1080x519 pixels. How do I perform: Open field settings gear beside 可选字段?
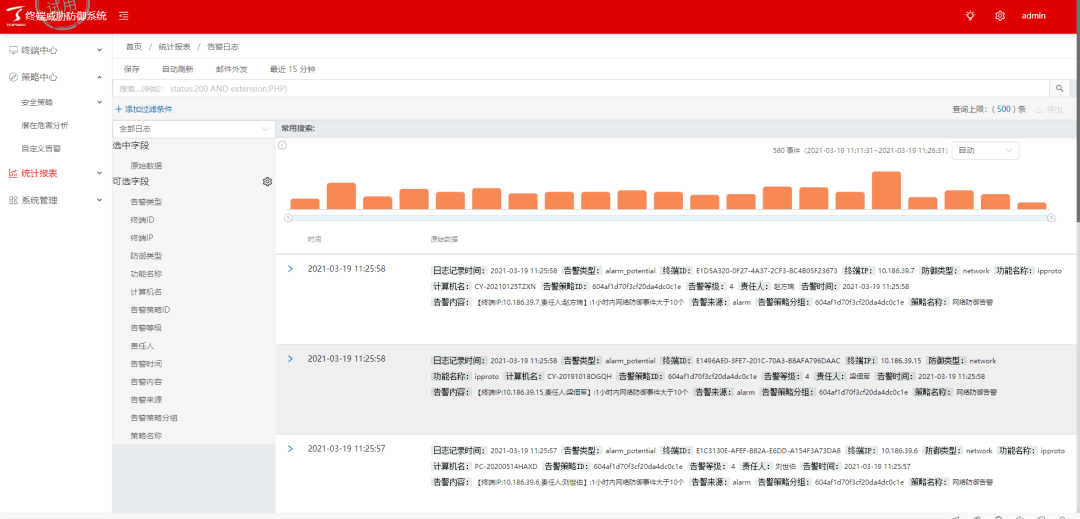(x=267, y=182)
